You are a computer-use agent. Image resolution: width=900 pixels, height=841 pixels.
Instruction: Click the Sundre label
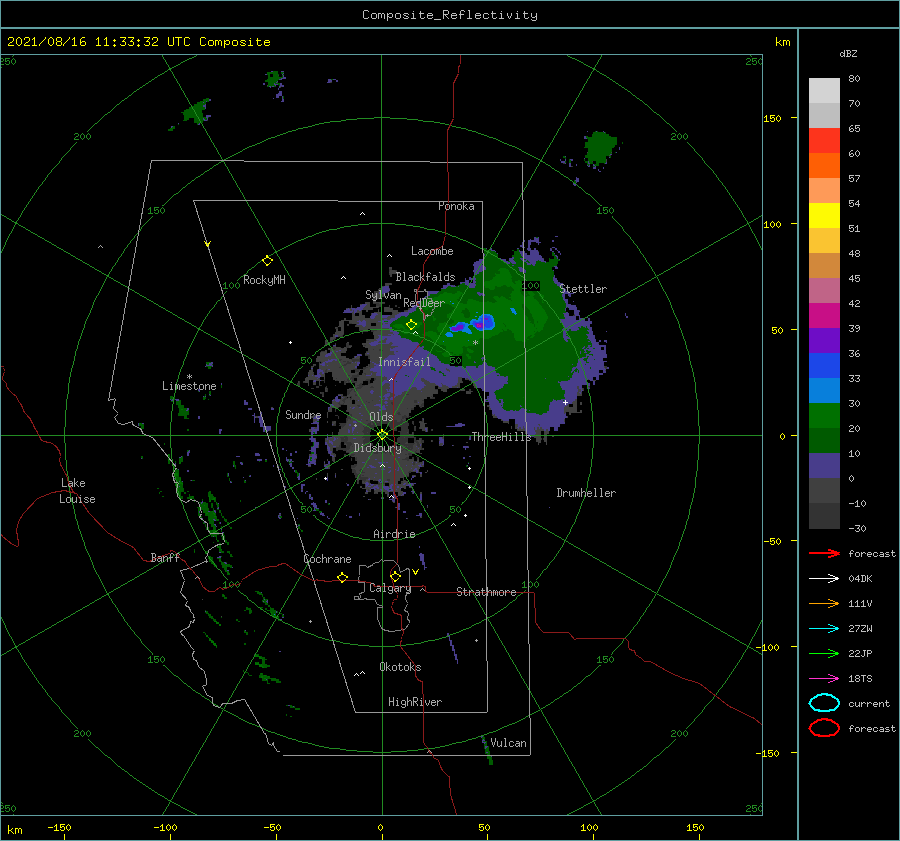pos(303,414)
